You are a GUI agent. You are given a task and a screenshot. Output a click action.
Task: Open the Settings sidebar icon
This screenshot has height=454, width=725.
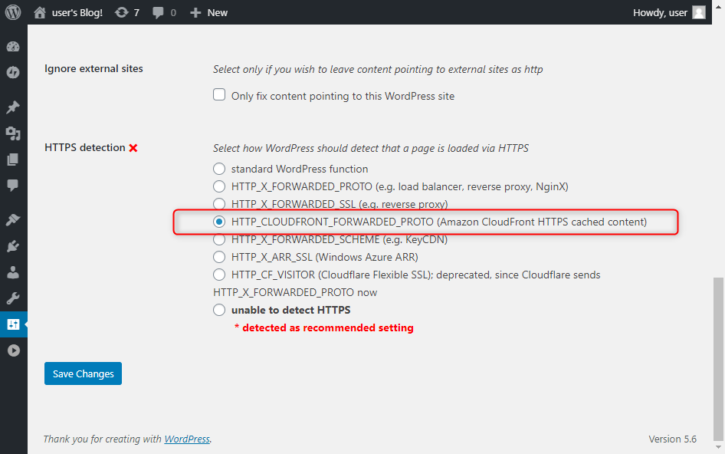[x=13, y=324]
